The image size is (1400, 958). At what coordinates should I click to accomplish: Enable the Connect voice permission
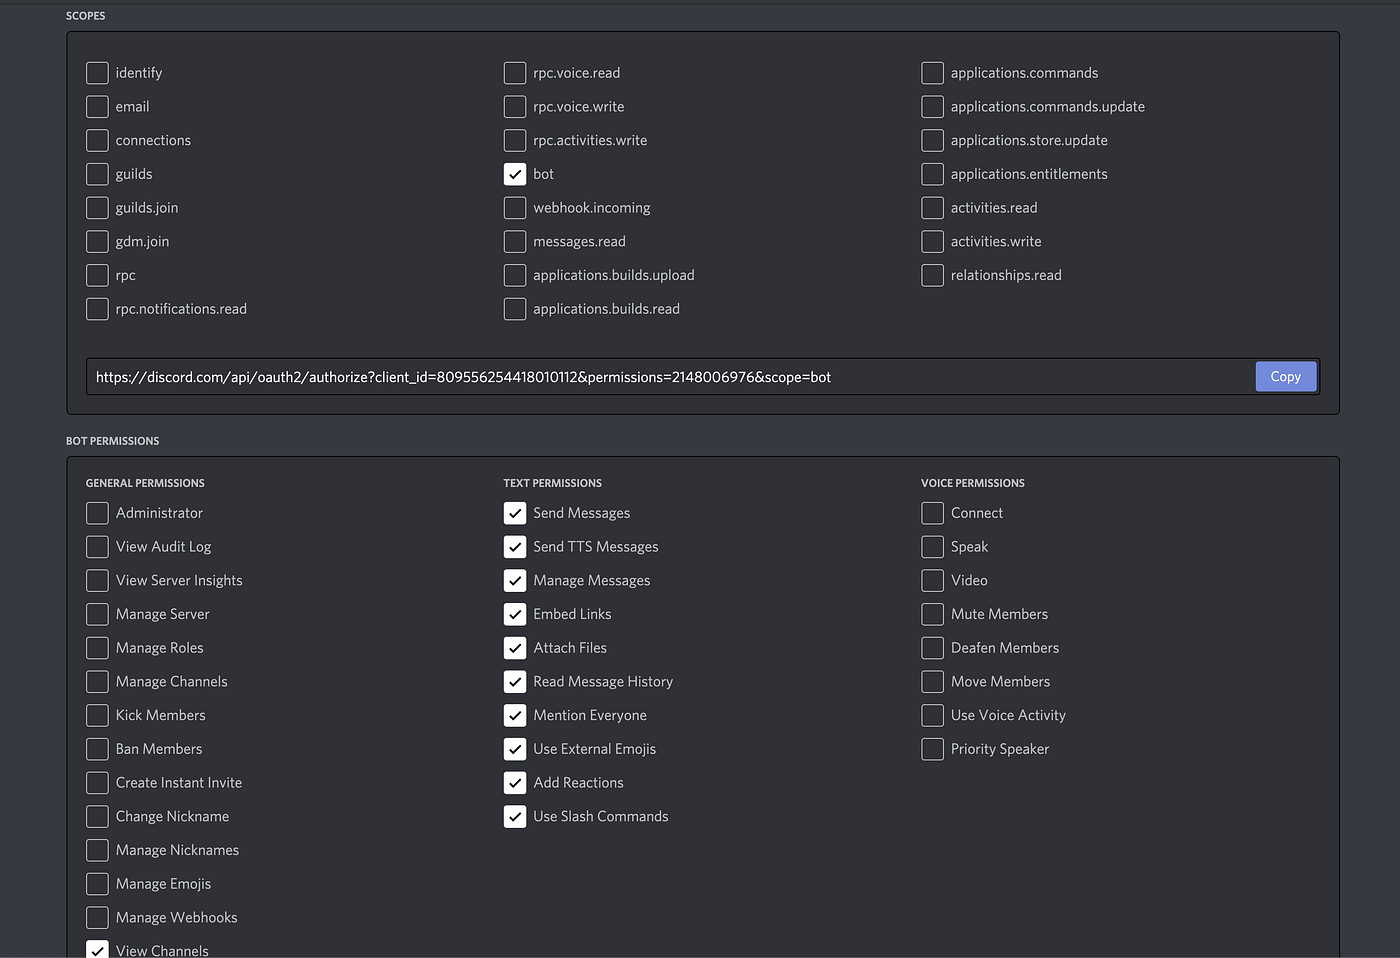pyautogui.click(x=932, y=513)
